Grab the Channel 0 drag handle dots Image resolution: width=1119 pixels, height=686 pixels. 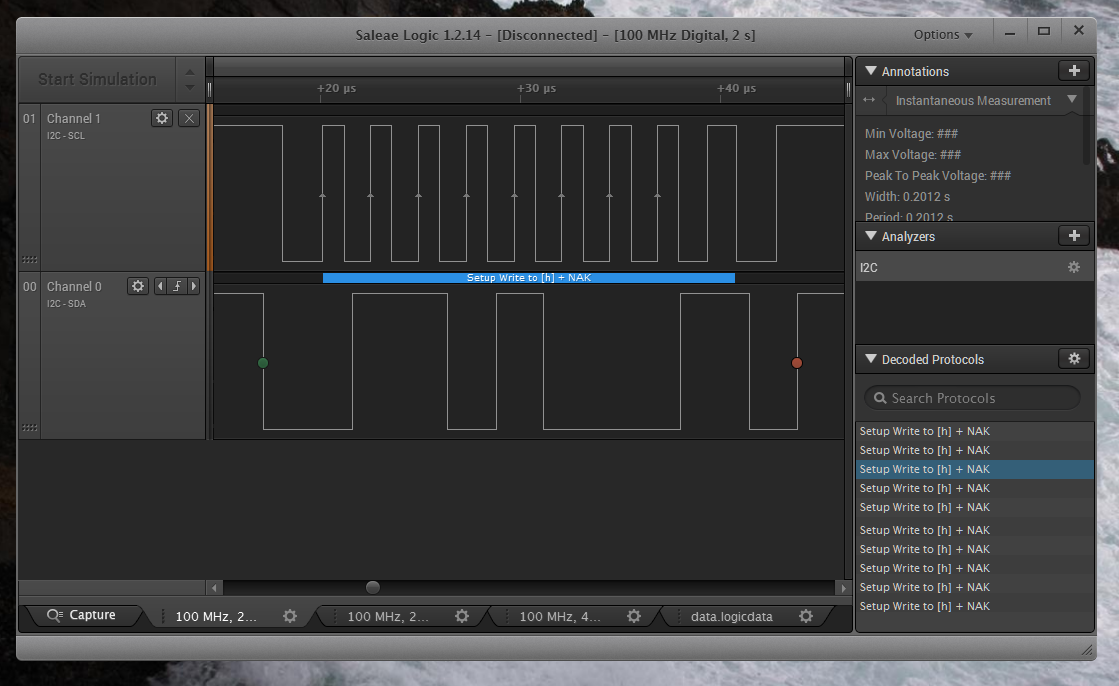[29, 428]
